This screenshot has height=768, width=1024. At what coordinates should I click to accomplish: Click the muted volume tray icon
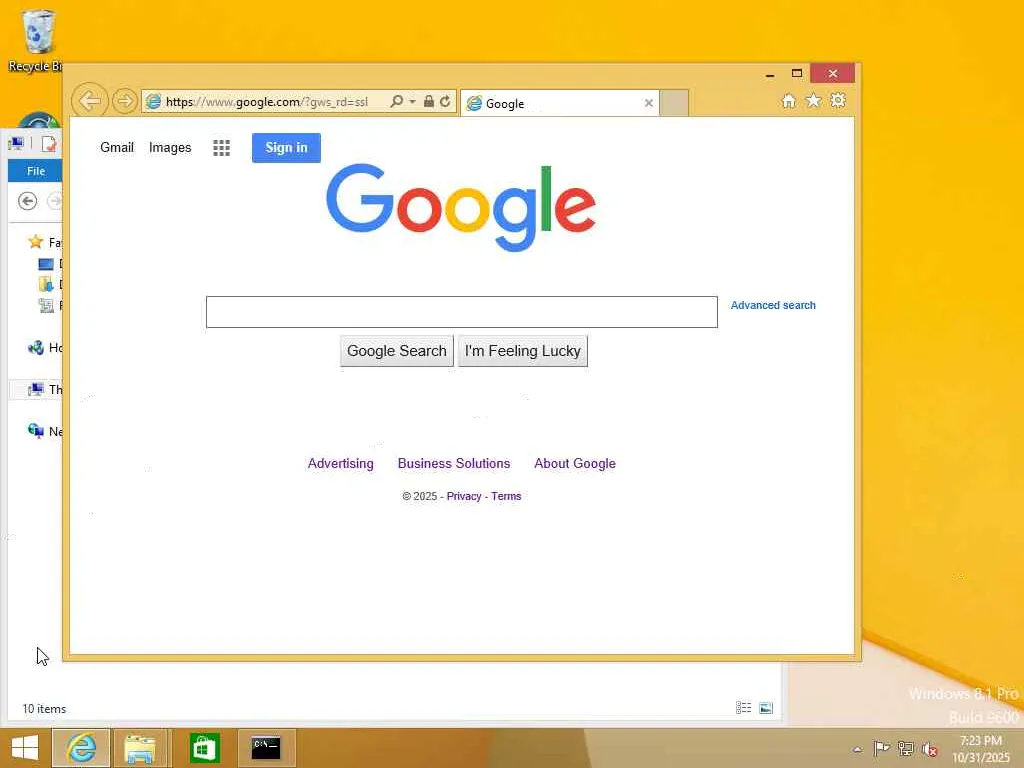931,749
